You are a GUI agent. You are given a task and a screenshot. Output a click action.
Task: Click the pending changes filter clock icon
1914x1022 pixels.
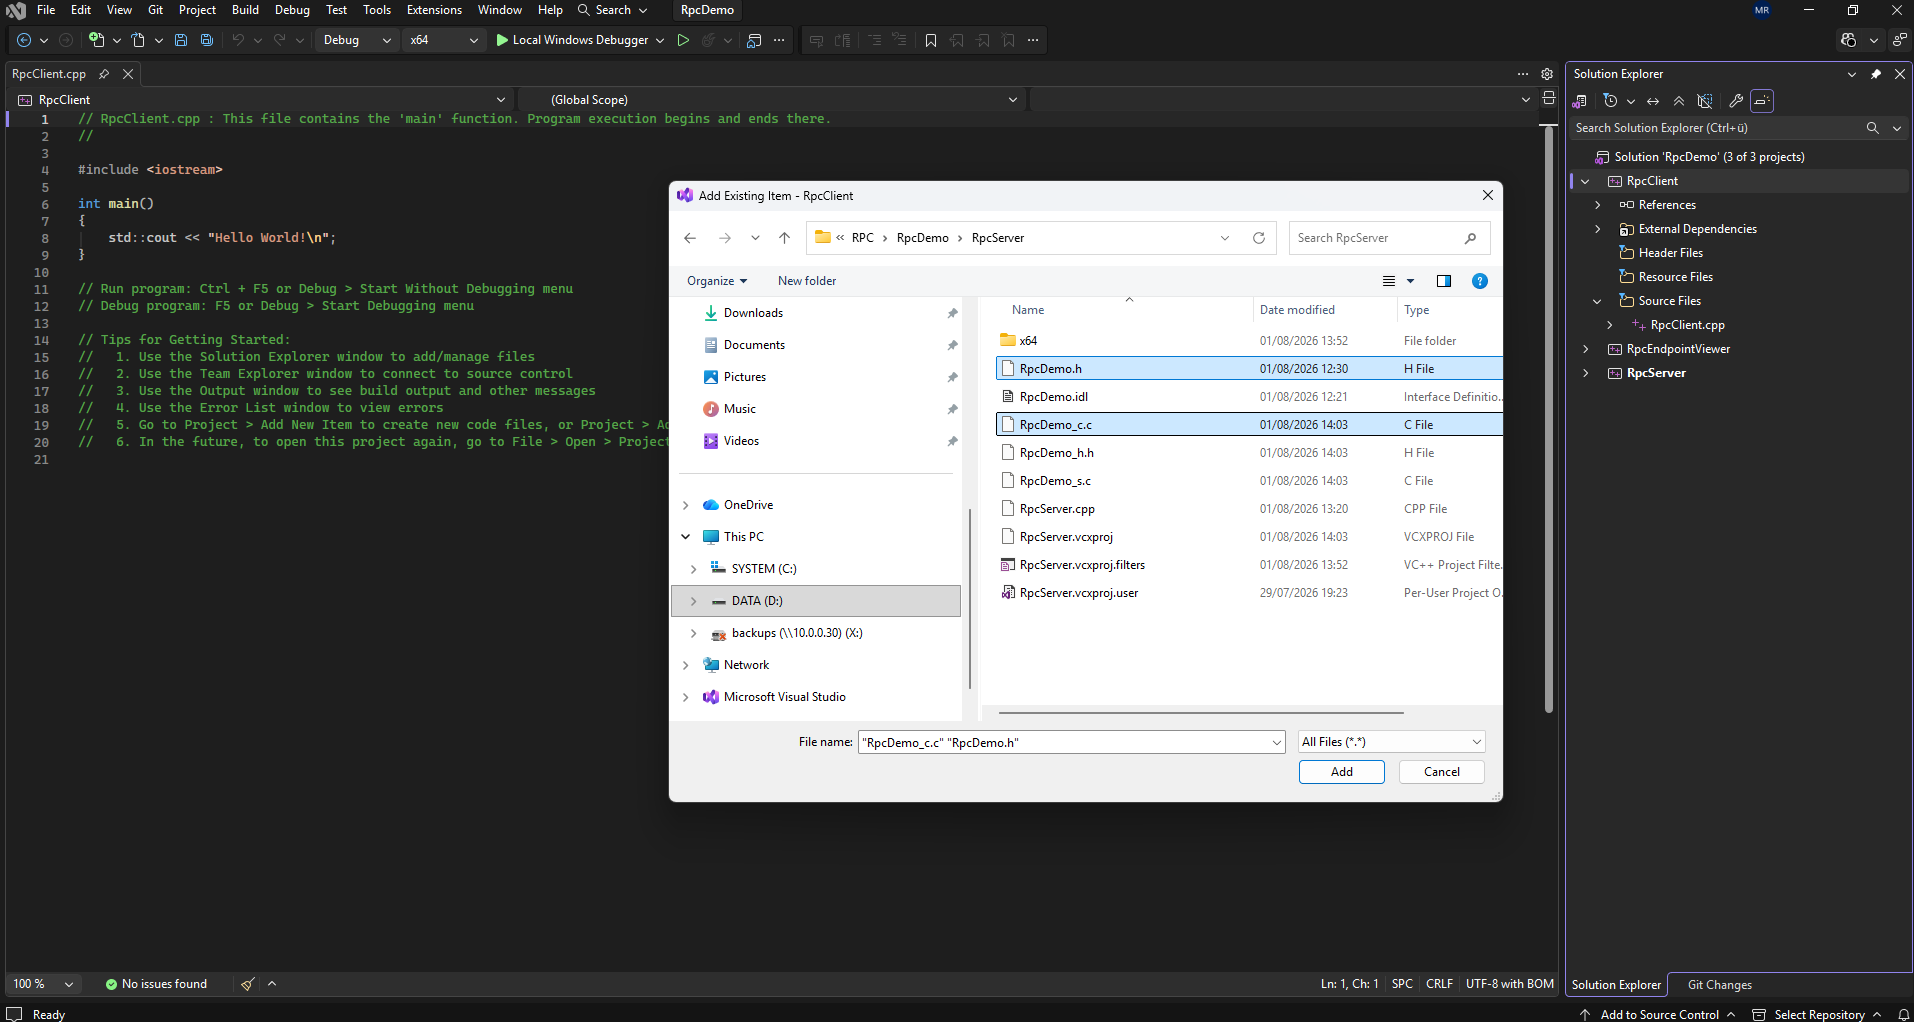tap(1610, 101)
